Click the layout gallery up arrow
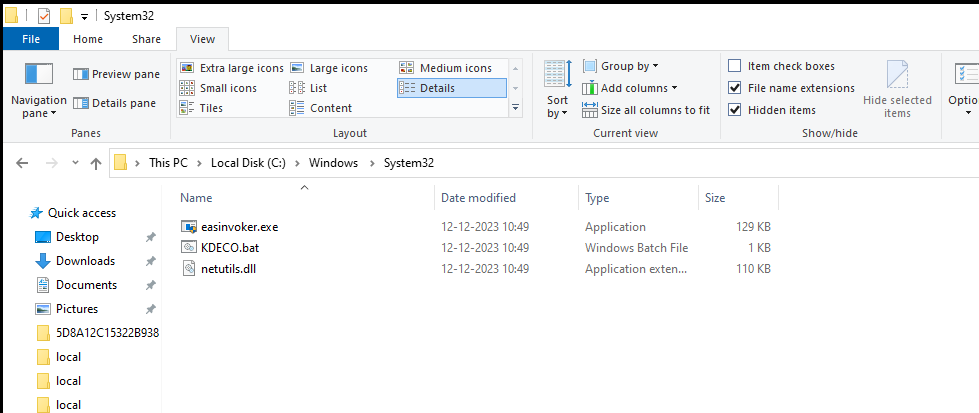Screen dimensions: 979x413 coord(515,68)
